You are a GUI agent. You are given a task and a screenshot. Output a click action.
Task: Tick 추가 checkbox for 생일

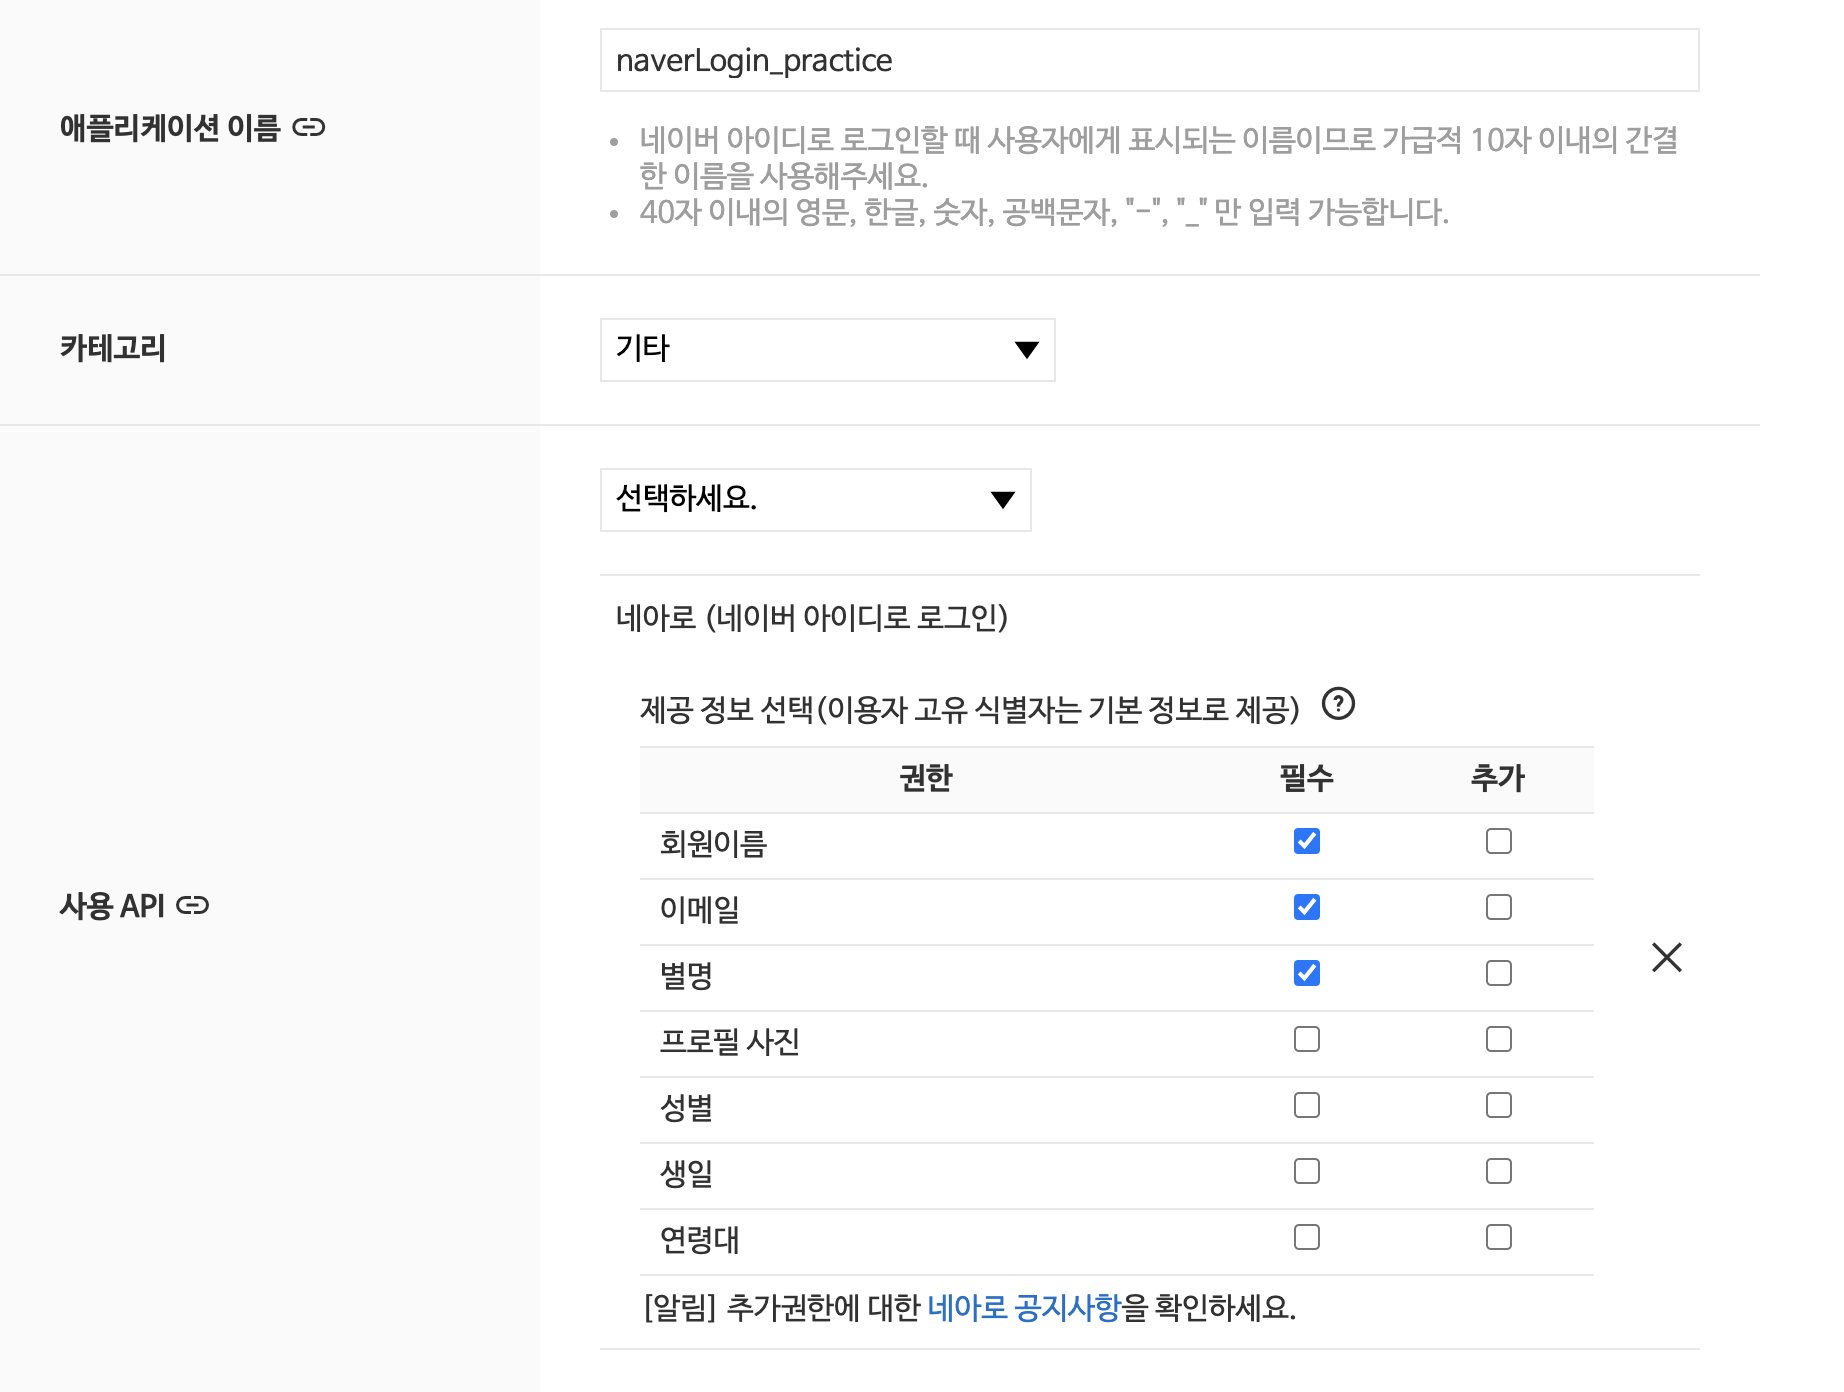coord(1498,1171)
